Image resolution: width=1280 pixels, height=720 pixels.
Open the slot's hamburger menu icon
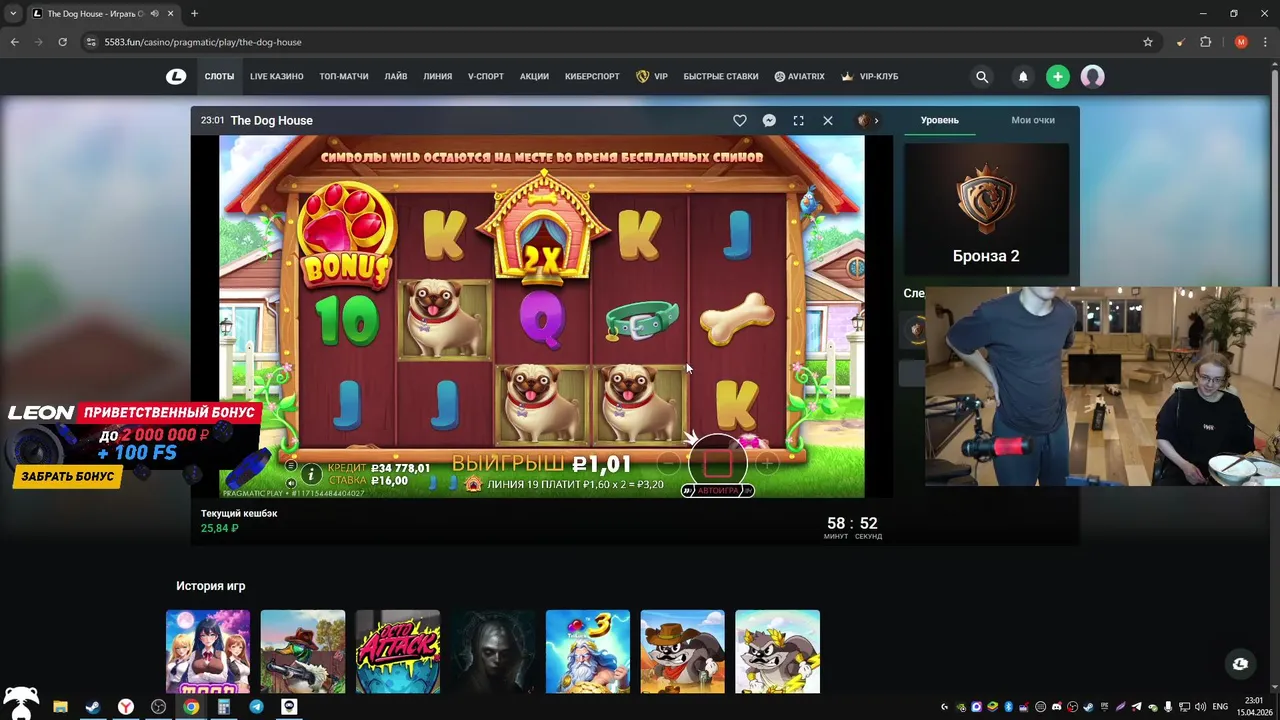point(291,465)
